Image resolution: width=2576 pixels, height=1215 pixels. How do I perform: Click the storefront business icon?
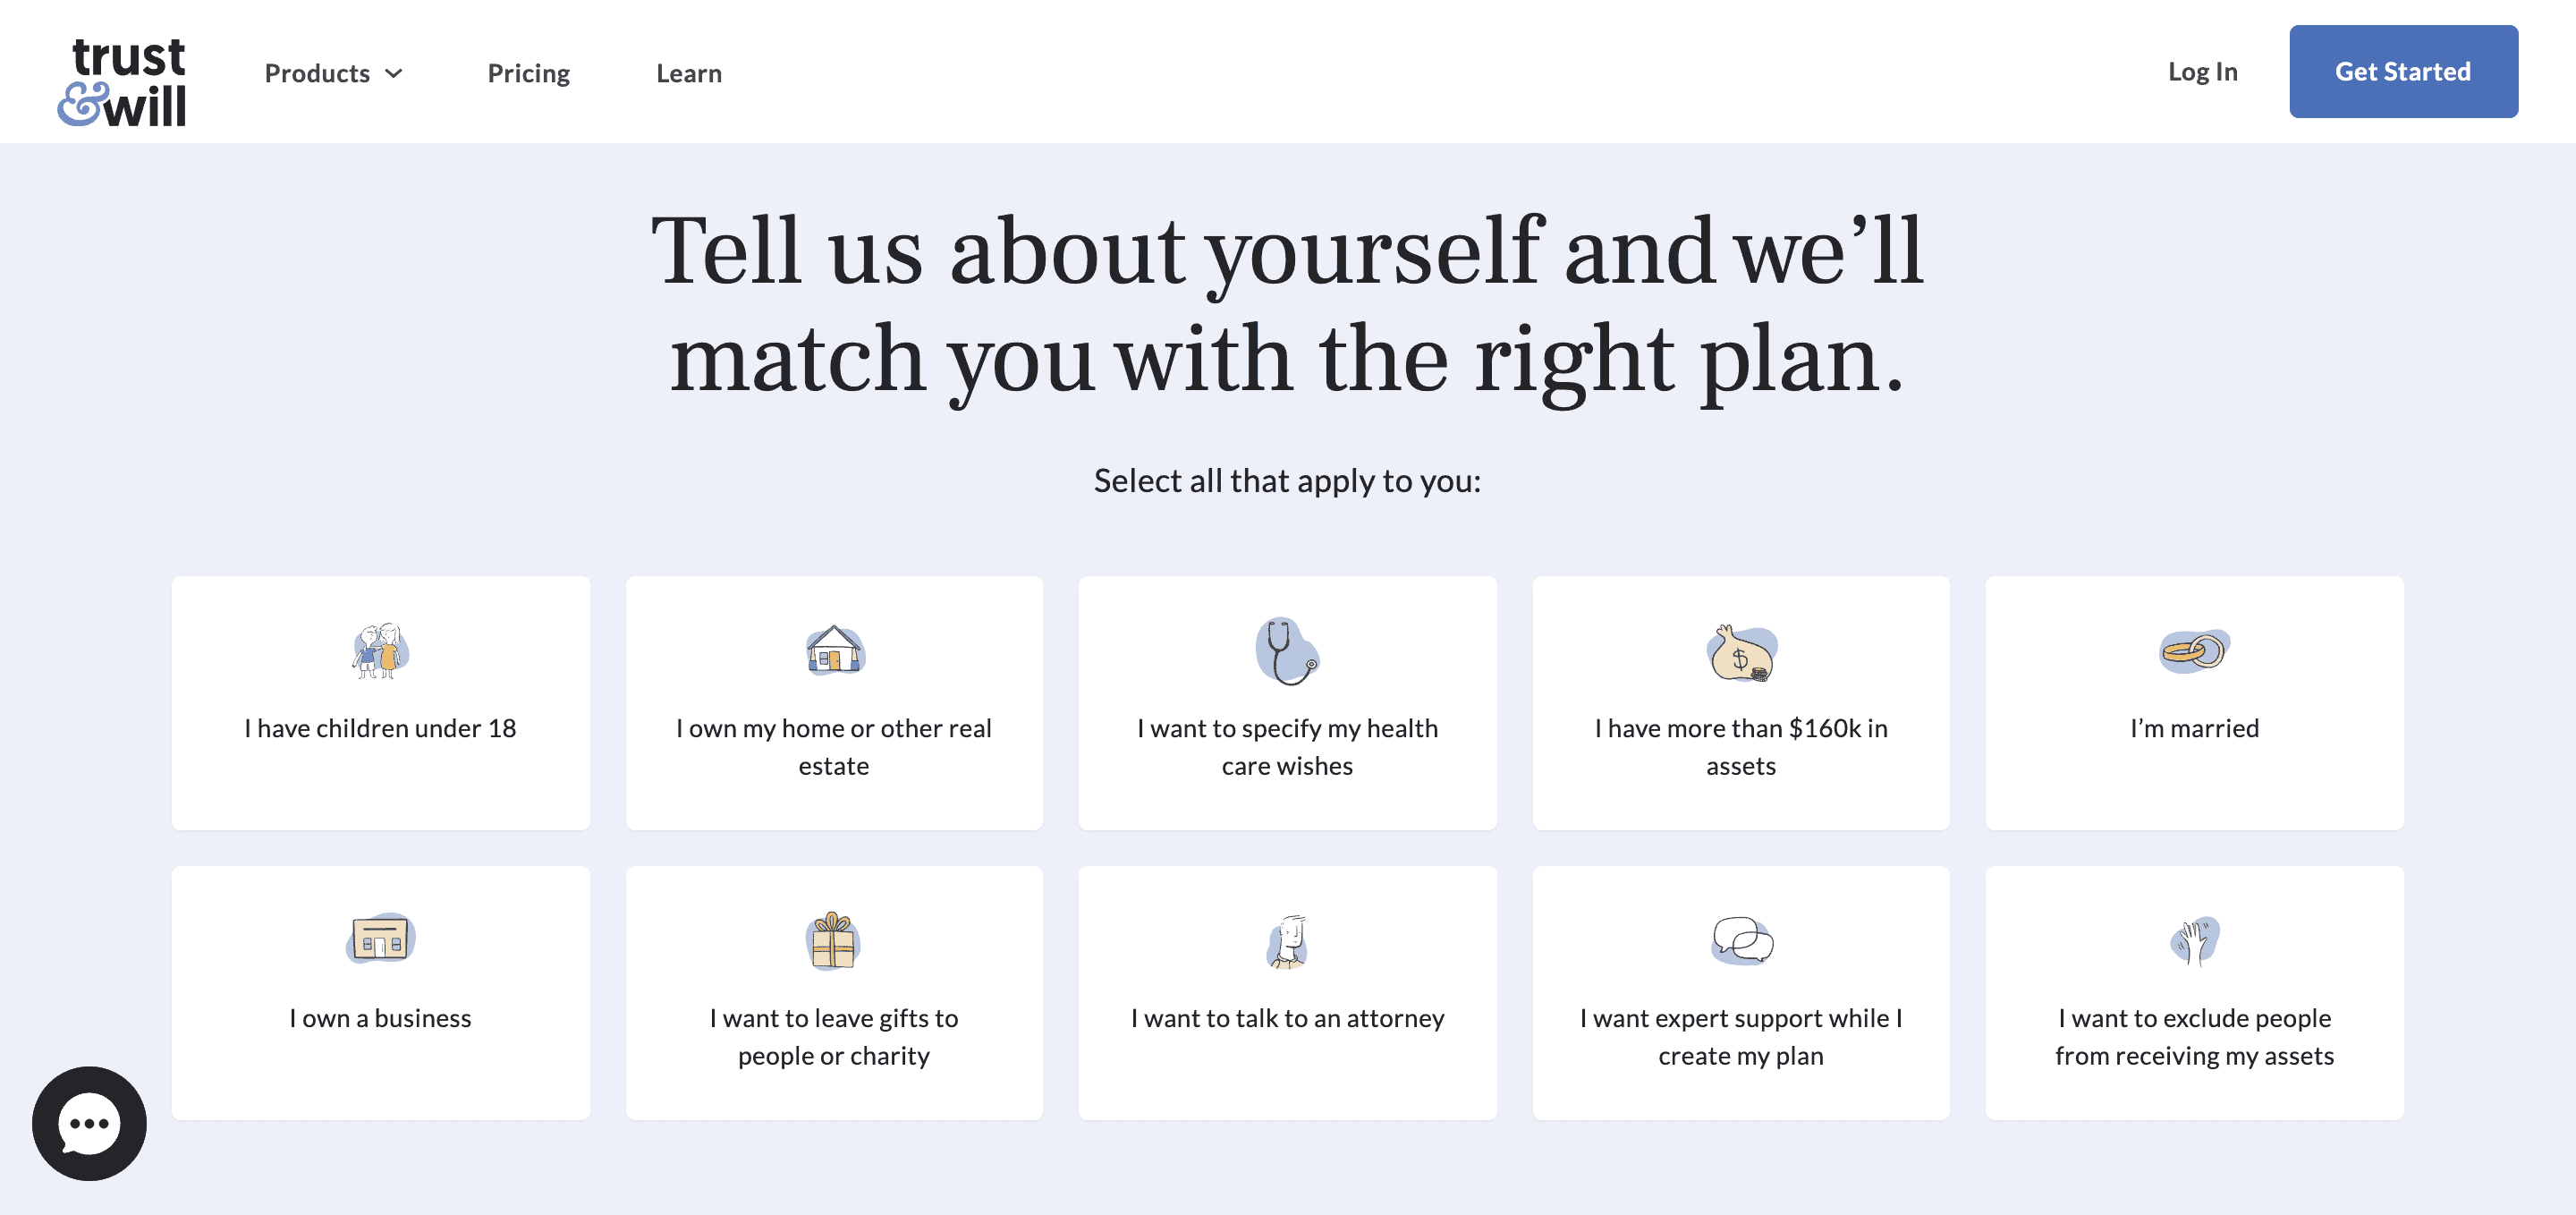[x=380, y=939]
